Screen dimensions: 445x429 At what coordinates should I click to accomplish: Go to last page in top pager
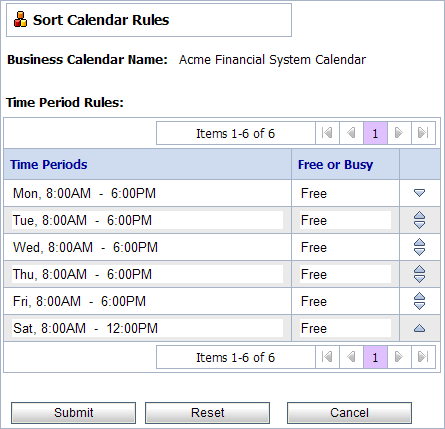click(423, 133)
